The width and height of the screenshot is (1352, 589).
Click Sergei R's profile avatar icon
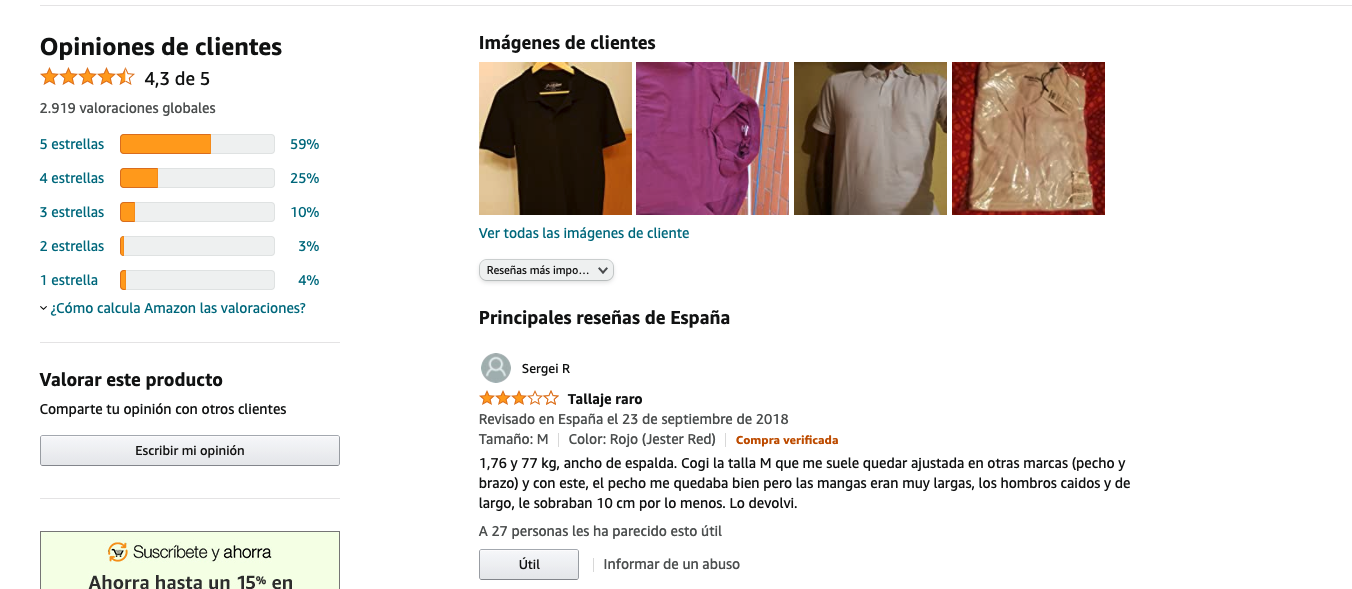[496, 368]
